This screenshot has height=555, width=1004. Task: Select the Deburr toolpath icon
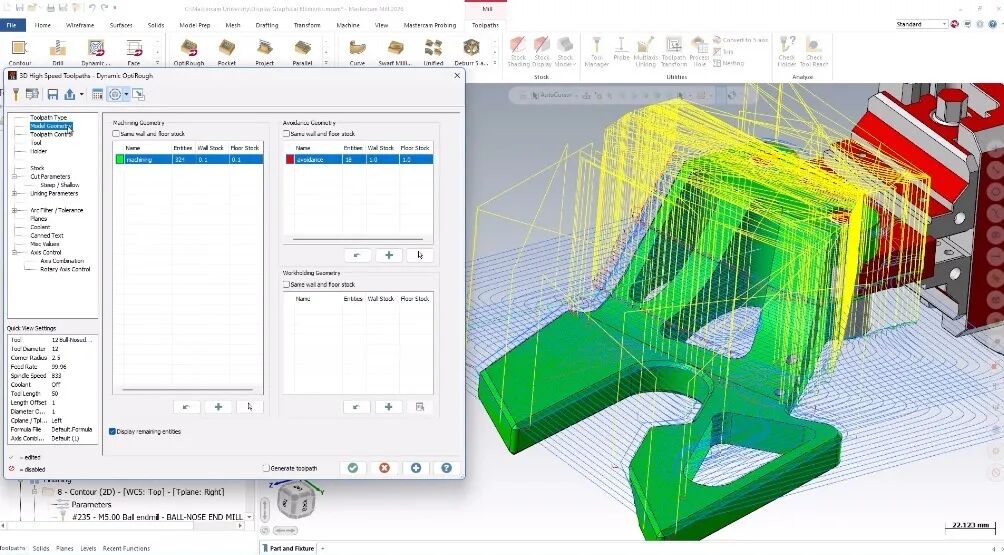click(471, 52)
